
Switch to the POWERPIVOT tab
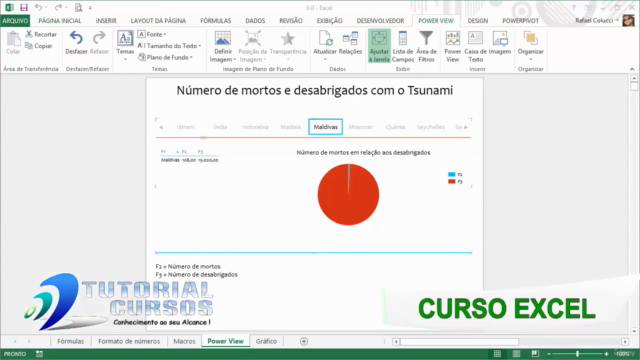520,20
